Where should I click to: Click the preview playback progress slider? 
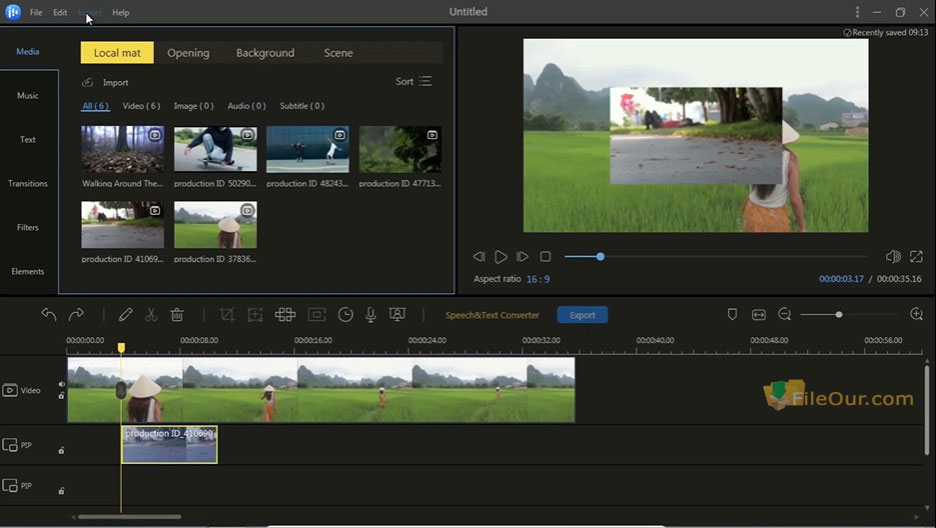point(715,257)
